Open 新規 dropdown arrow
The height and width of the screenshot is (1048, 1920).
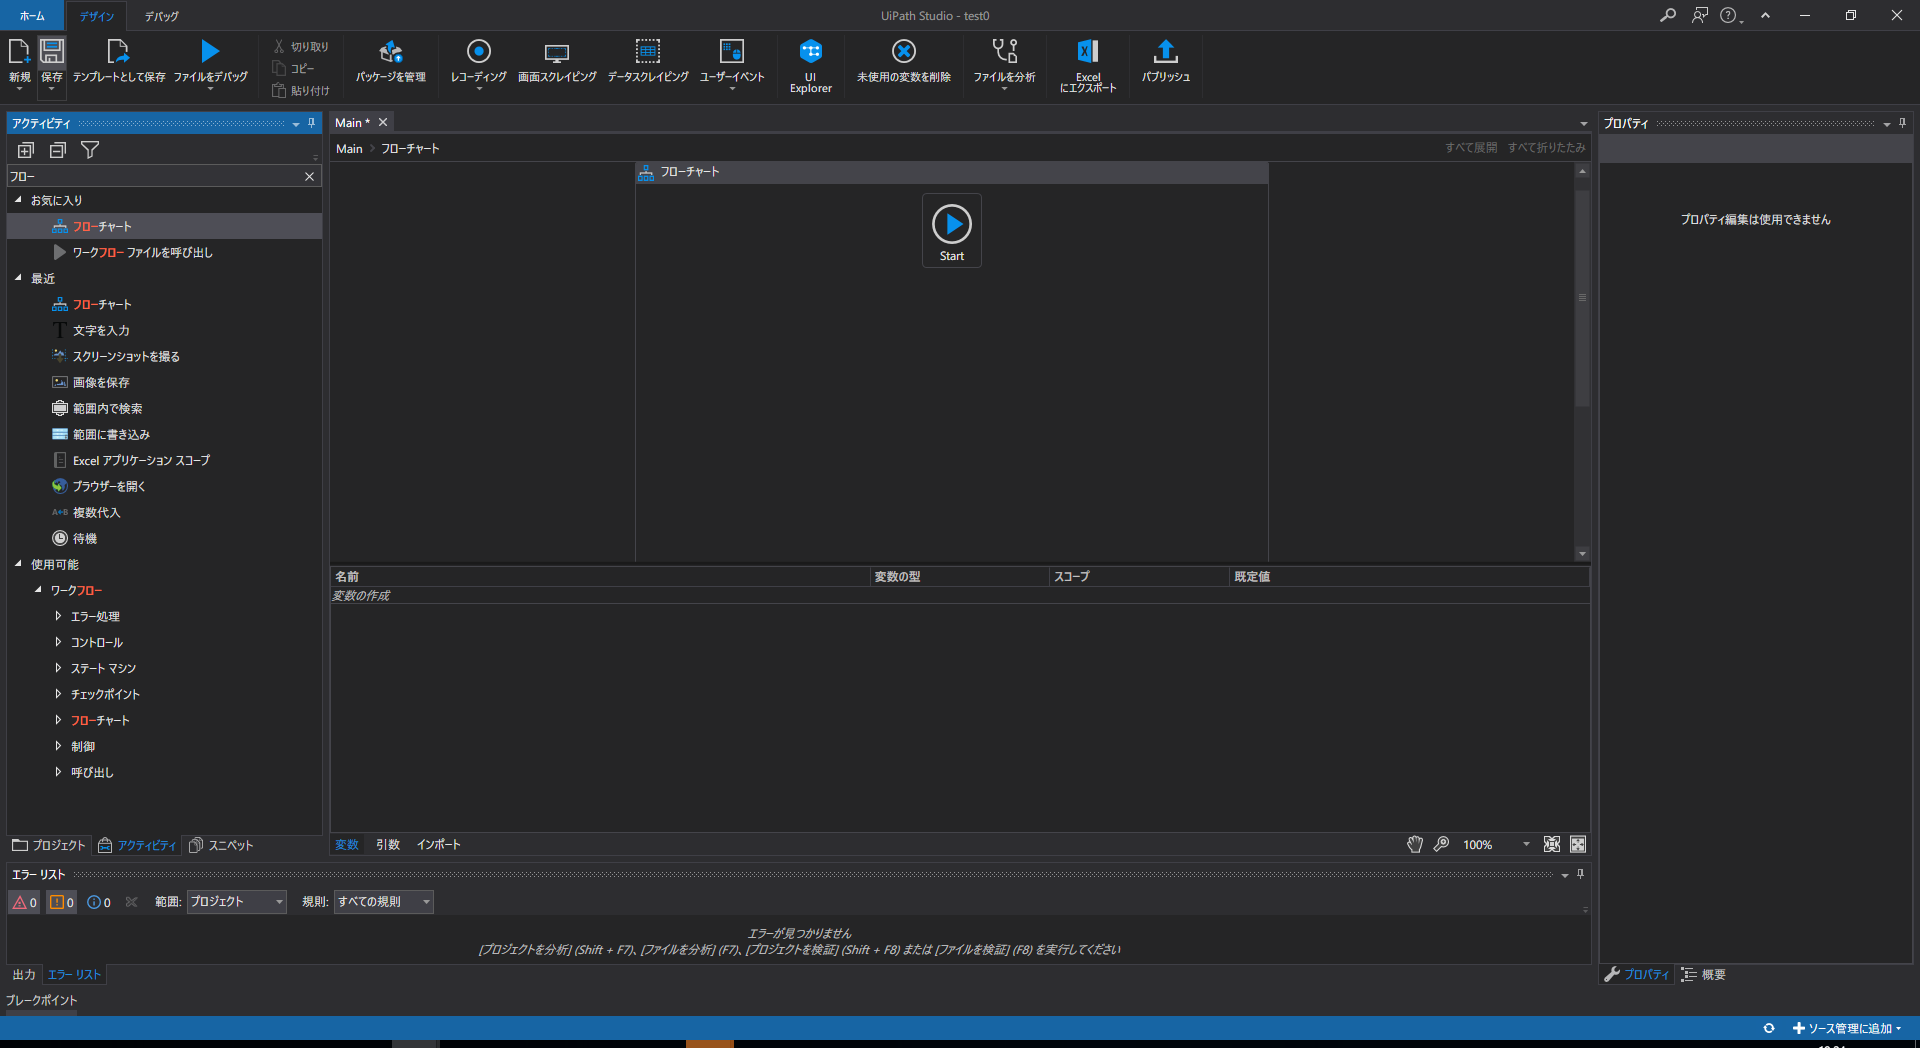tap(19, 90)
